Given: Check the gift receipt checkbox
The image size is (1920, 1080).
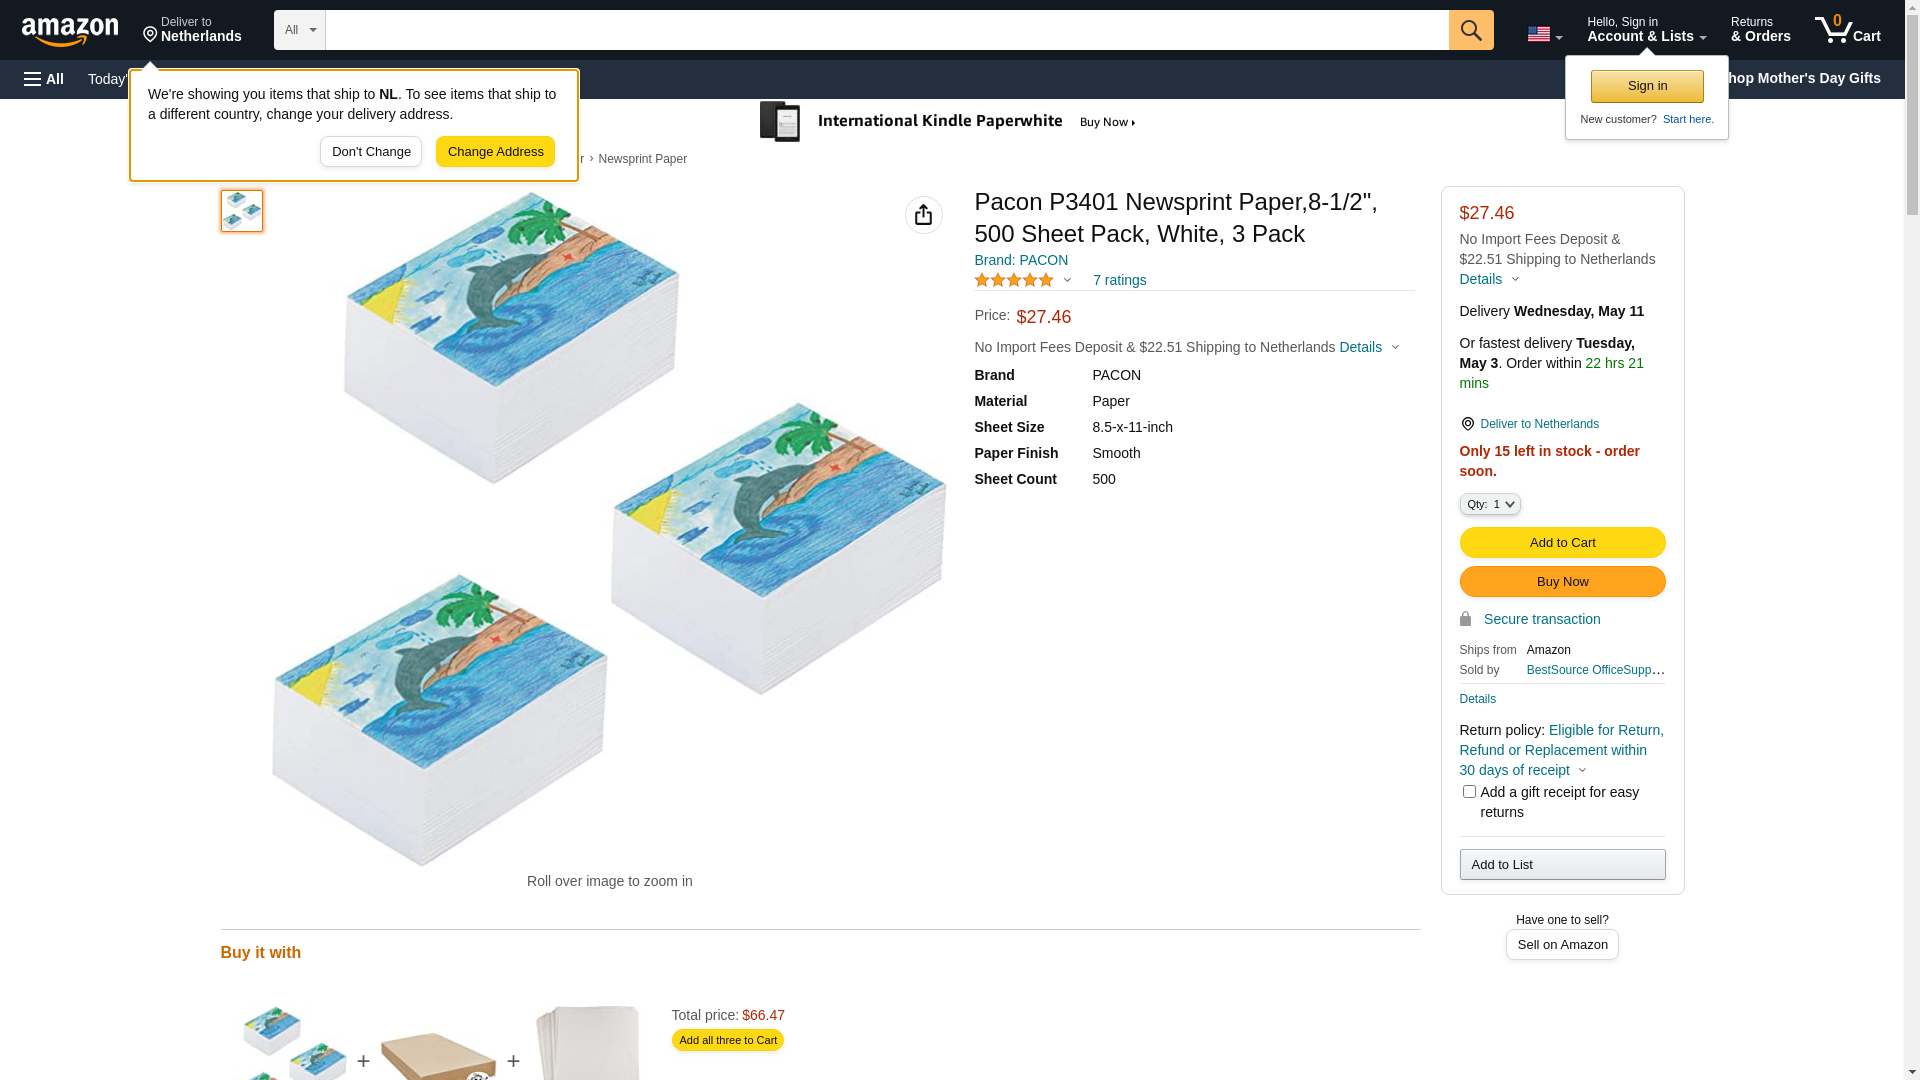Looking at the screenshot, I should click(x=1468, y=792).
